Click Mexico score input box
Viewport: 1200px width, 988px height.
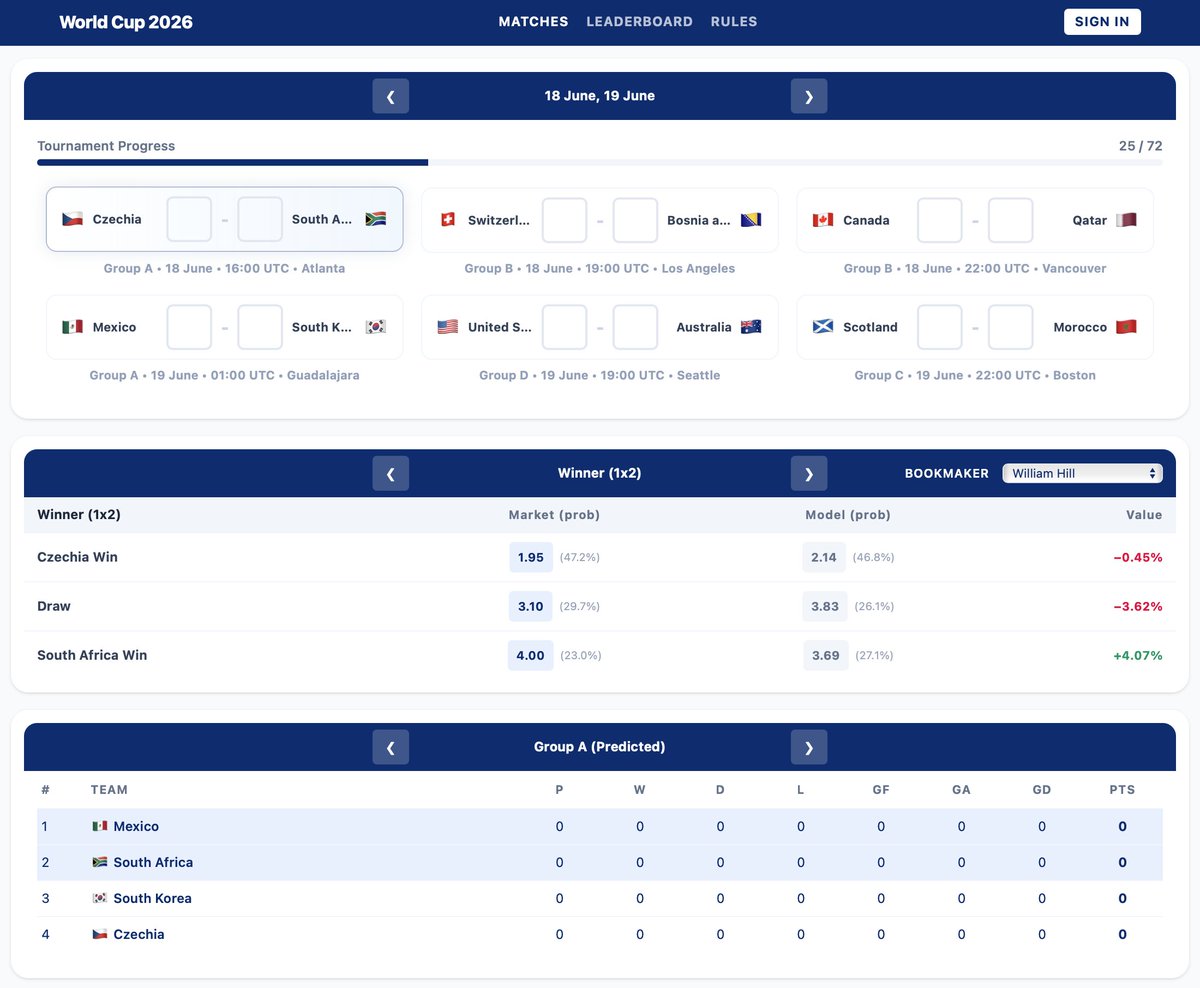pos(189,327)
